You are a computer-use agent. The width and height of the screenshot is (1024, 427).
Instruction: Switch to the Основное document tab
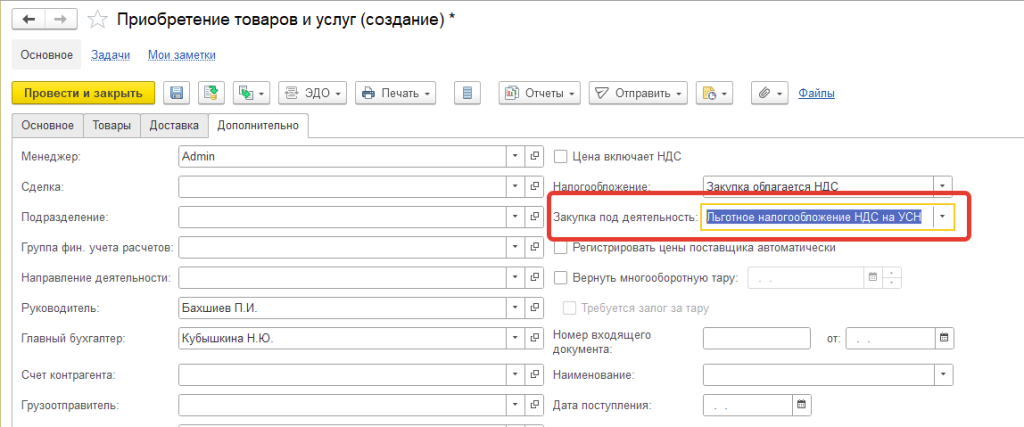48,125
